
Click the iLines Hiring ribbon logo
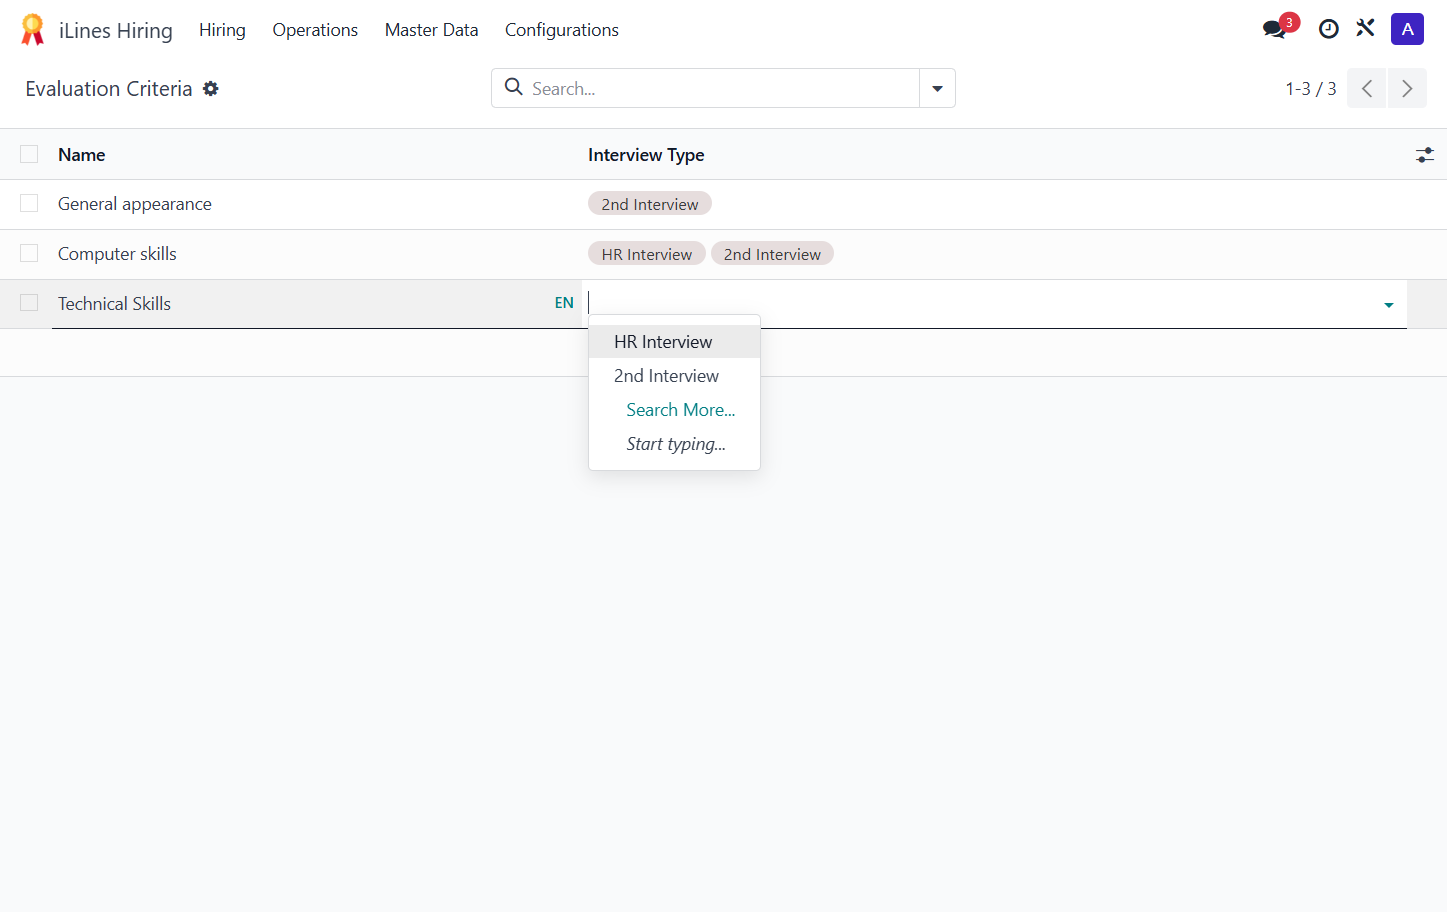coord(33,30)
